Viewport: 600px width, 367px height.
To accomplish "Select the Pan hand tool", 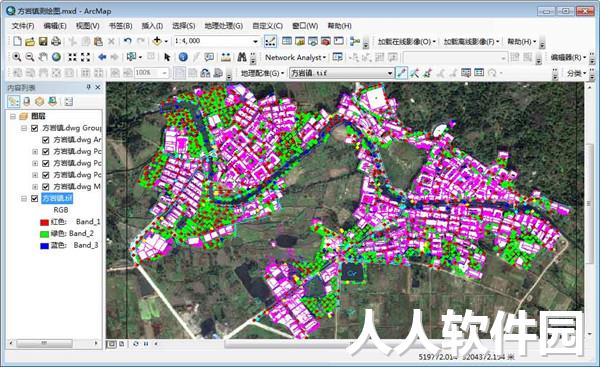I will point(43,57).
